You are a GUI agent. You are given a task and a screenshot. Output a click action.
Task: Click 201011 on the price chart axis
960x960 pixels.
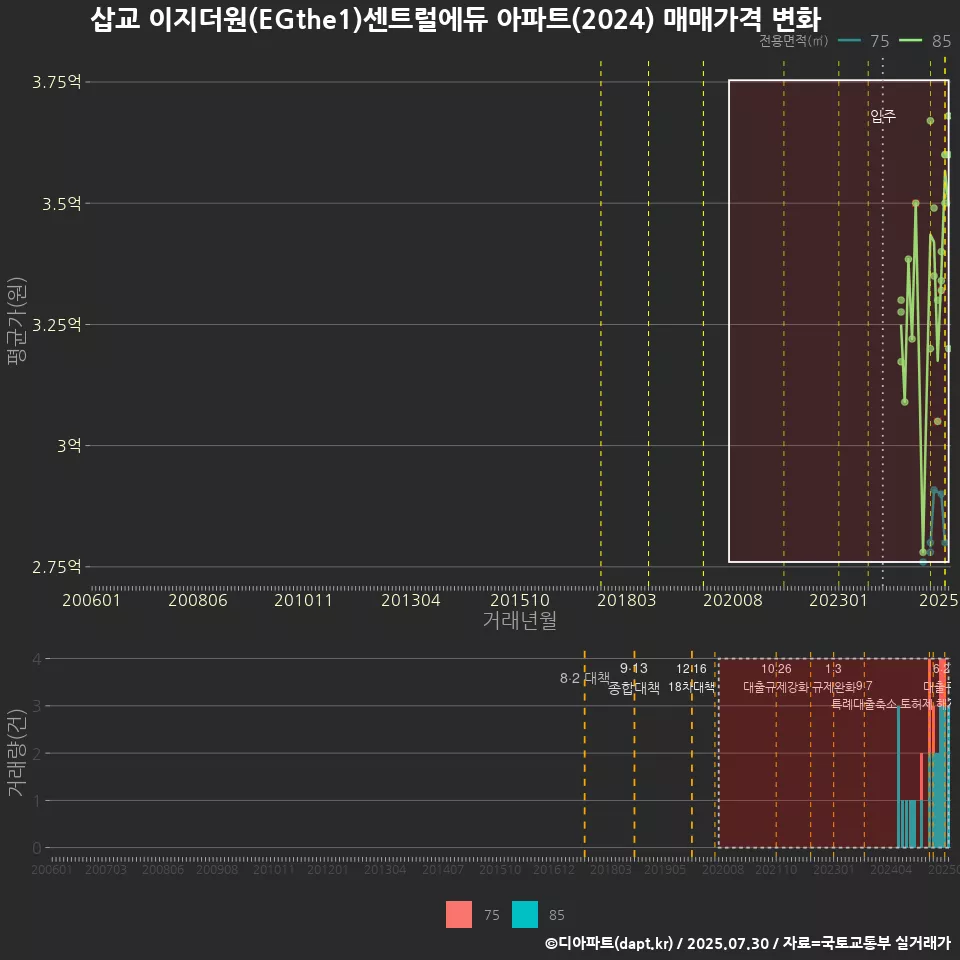pos(304,600)
